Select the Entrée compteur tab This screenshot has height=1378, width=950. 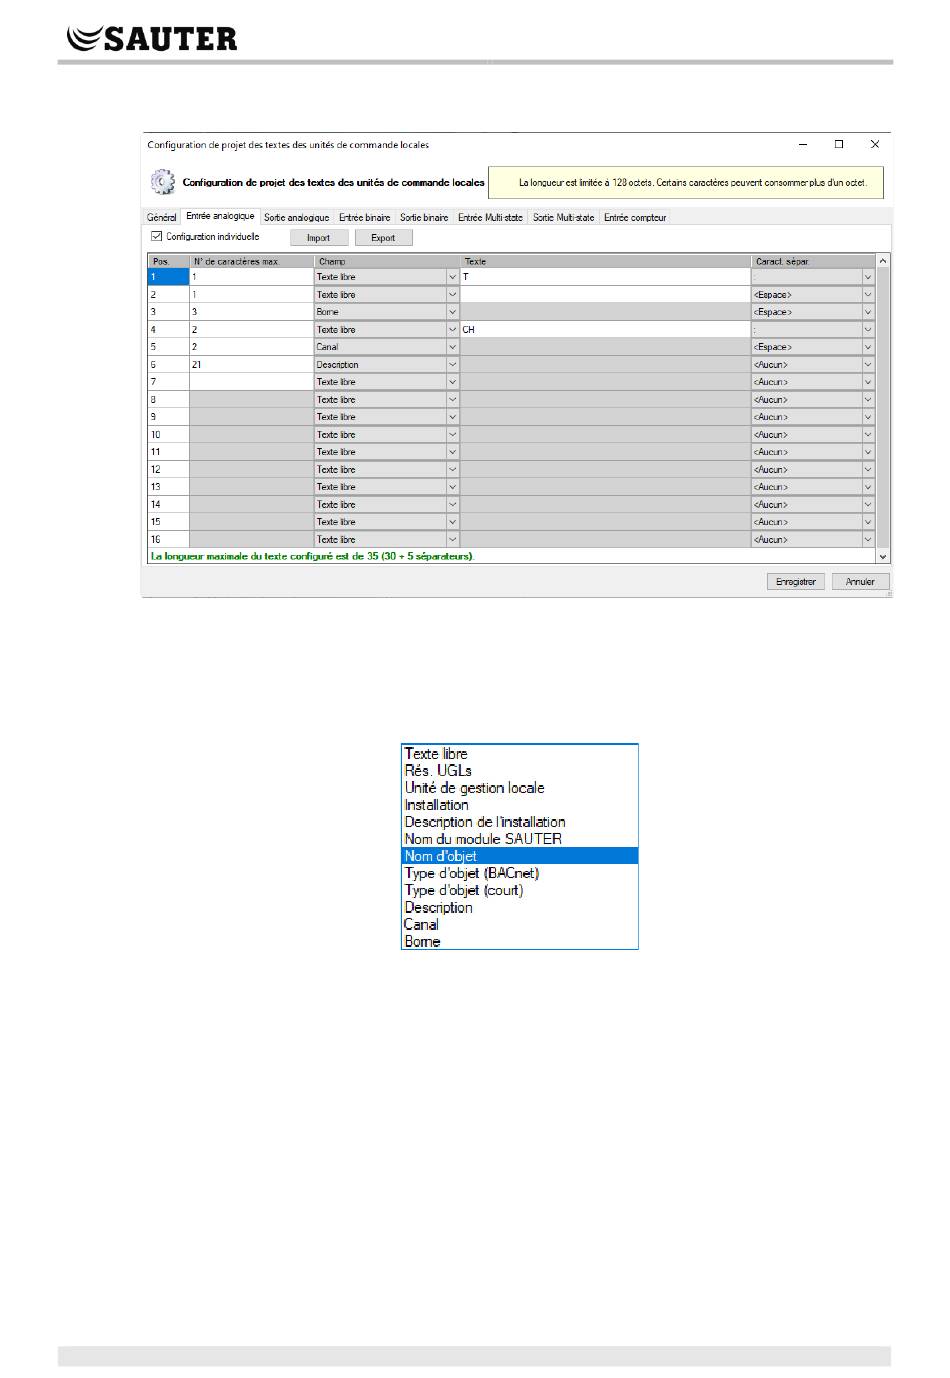(x=635, y=217)
